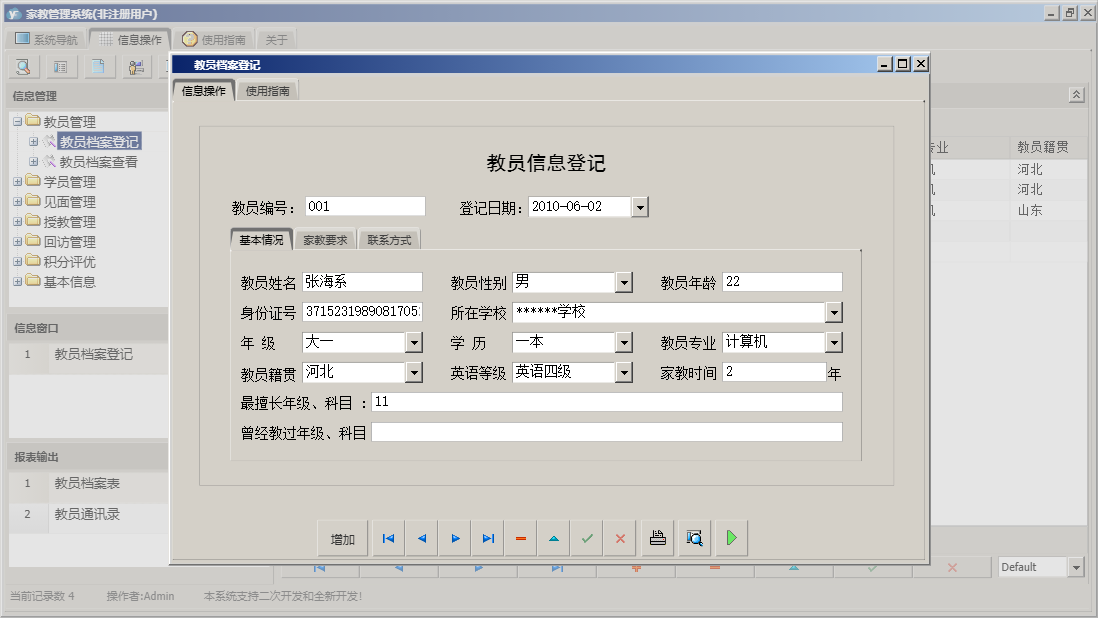
Task: Open the Default style combo box
Action: coord(1078,566)
